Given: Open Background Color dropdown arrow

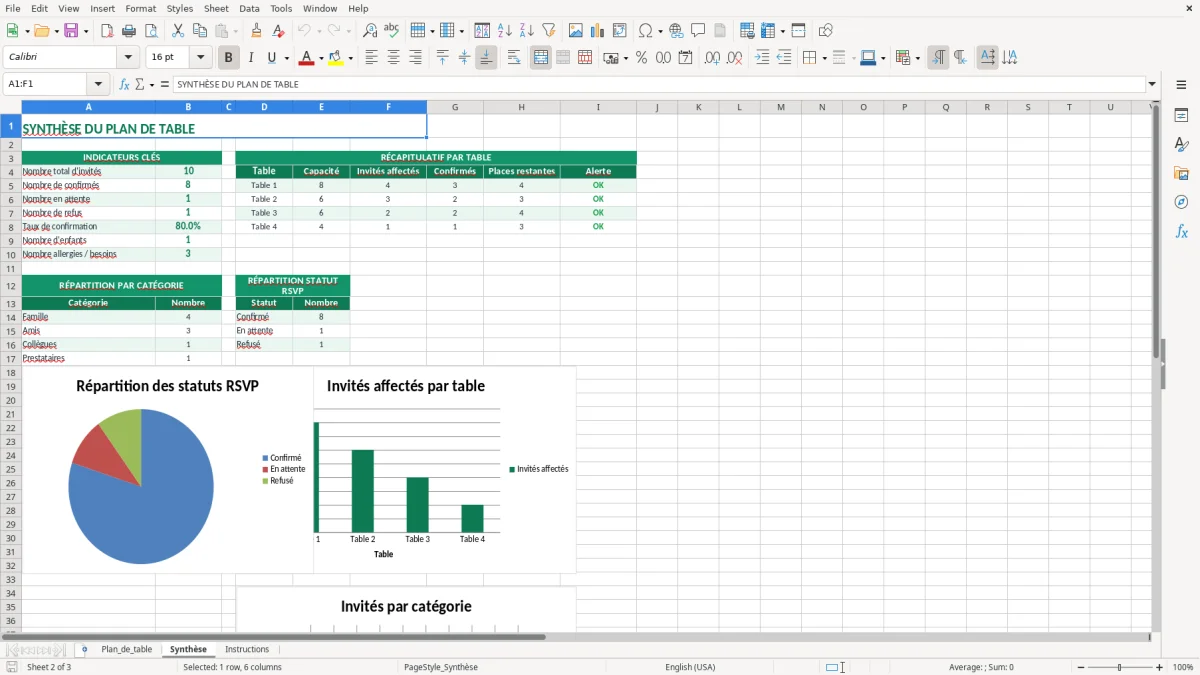Looking at the screenshot, I should 350,58.
